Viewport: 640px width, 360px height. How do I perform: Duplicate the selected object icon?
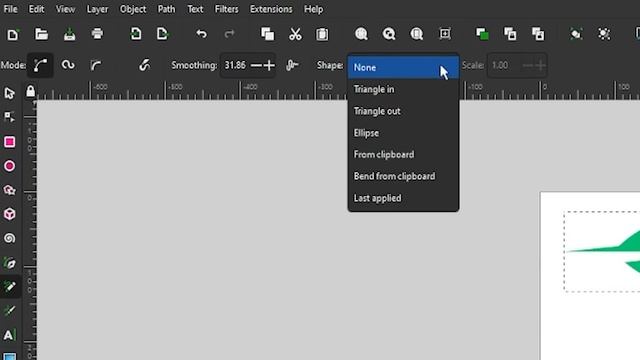tap(482, 34)
